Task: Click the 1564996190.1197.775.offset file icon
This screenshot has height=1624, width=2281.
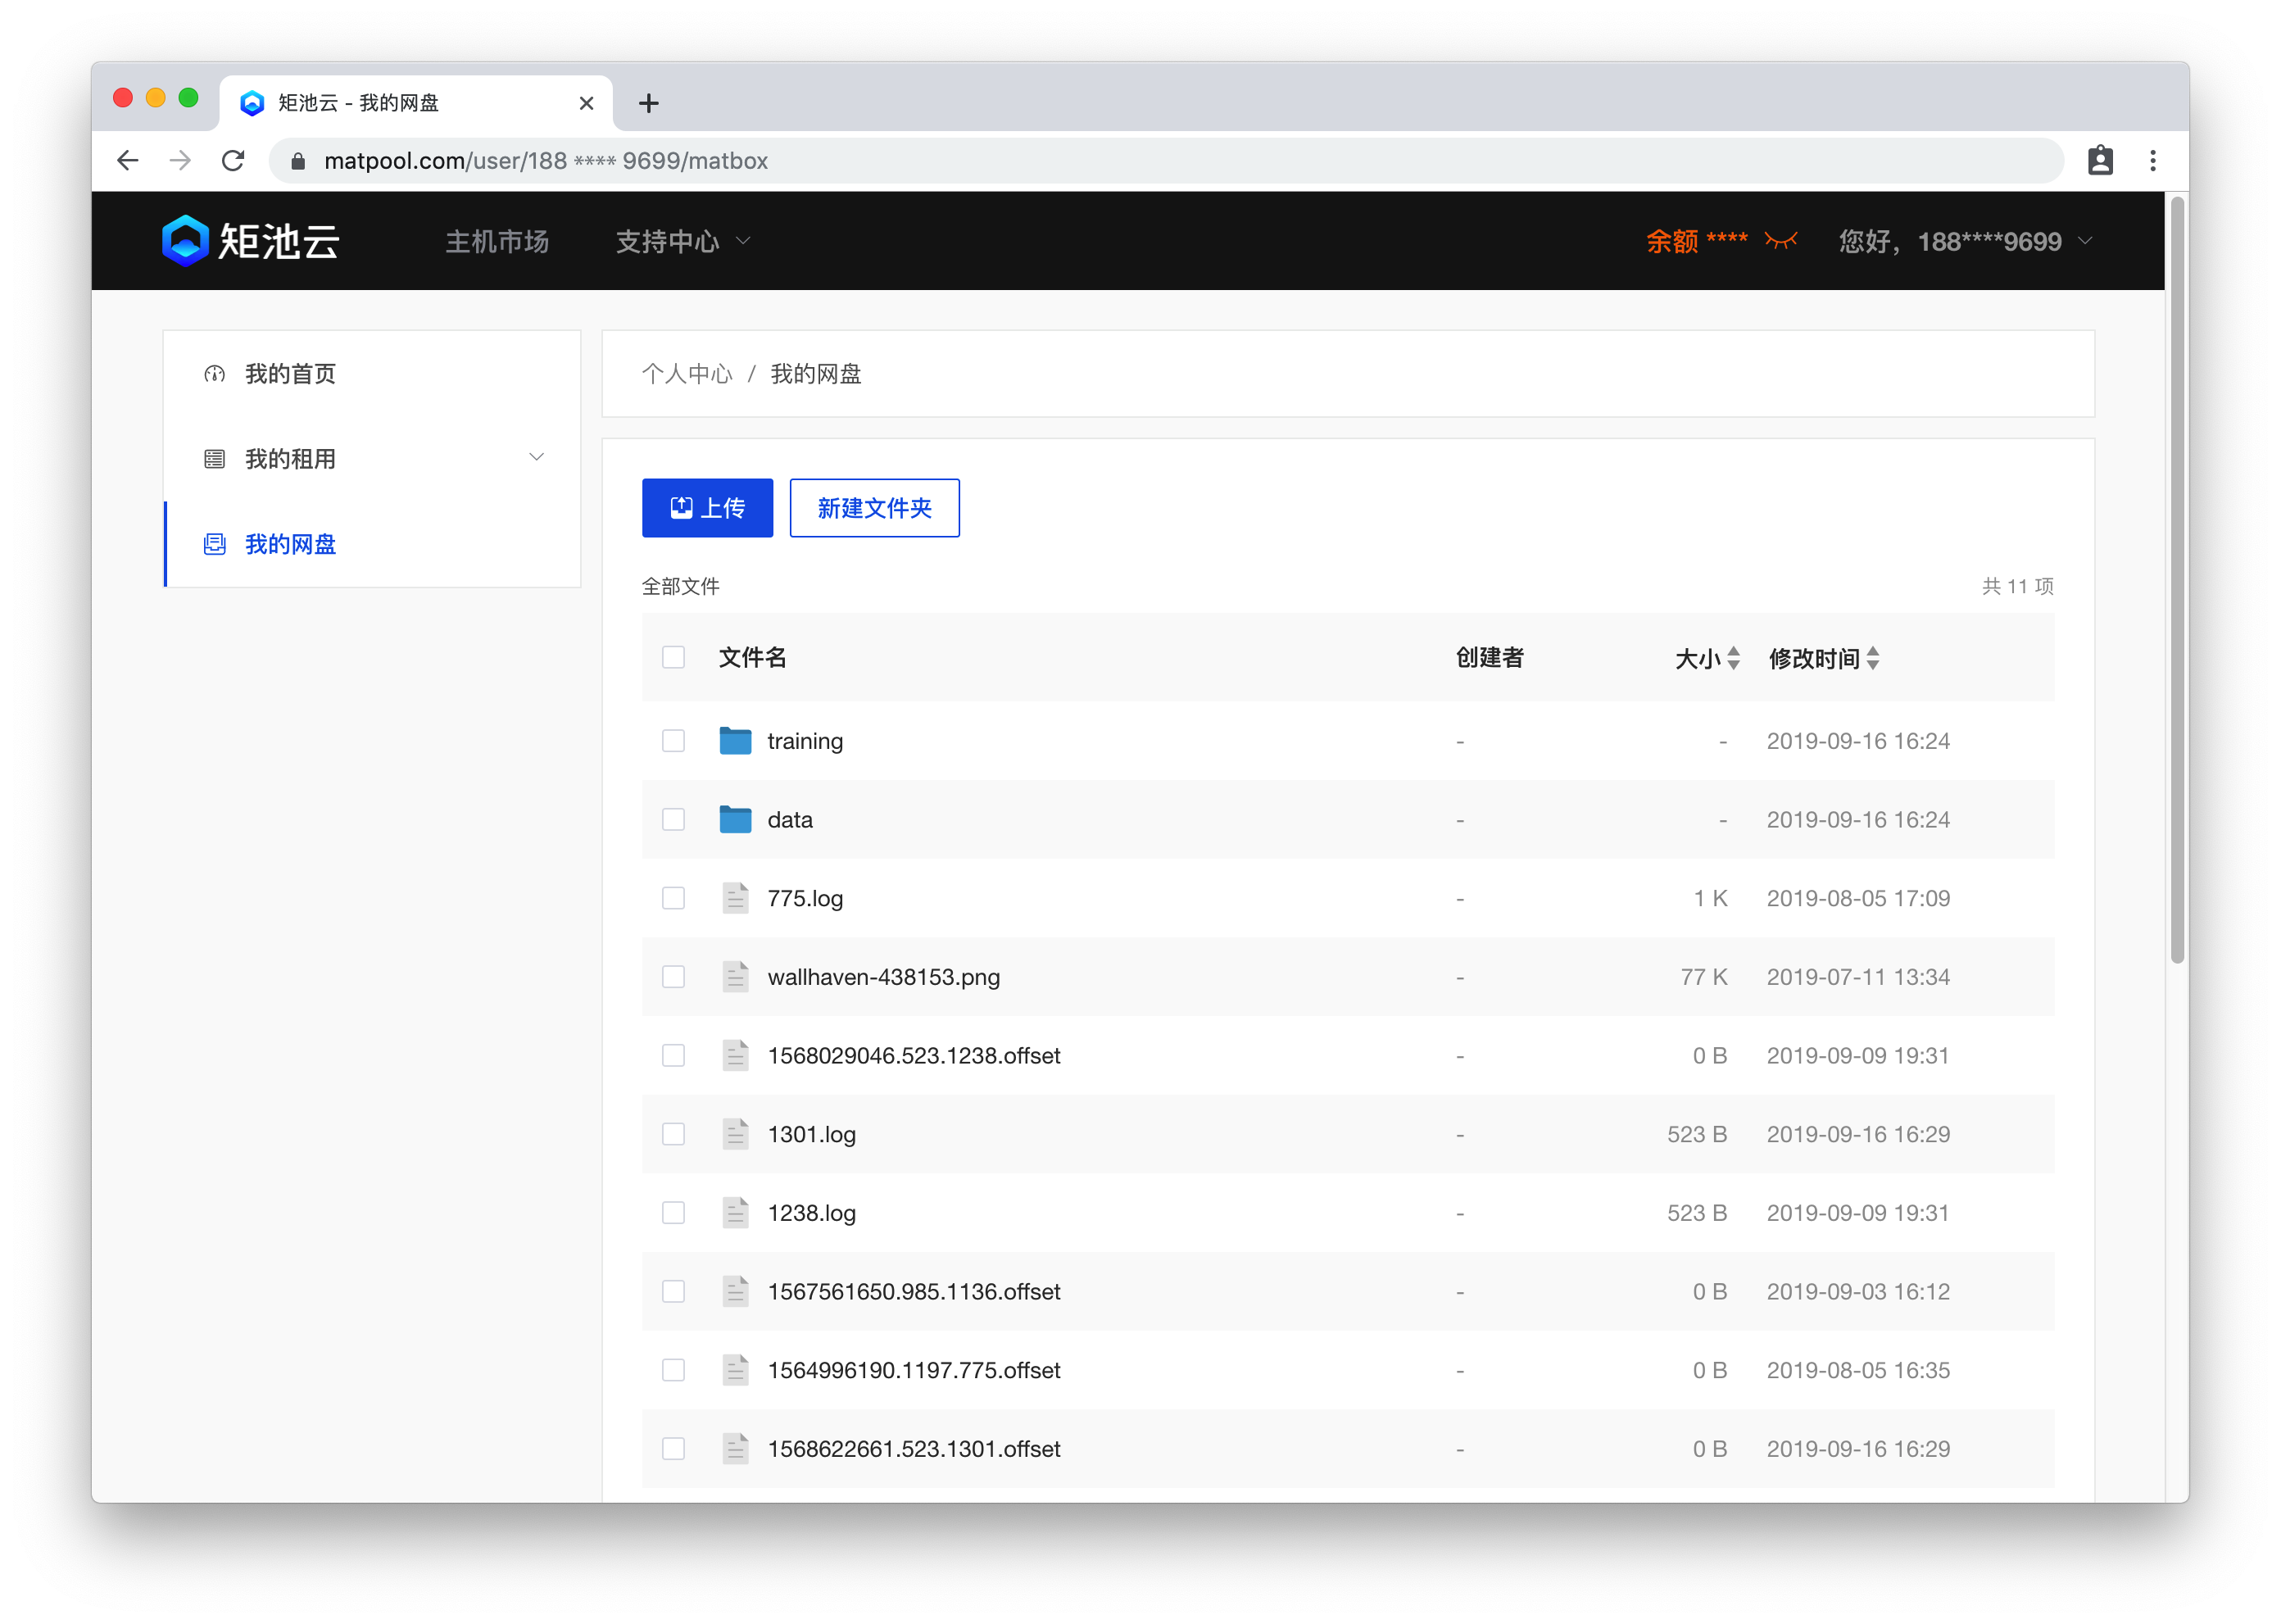Action: (x=735, y=1370)
